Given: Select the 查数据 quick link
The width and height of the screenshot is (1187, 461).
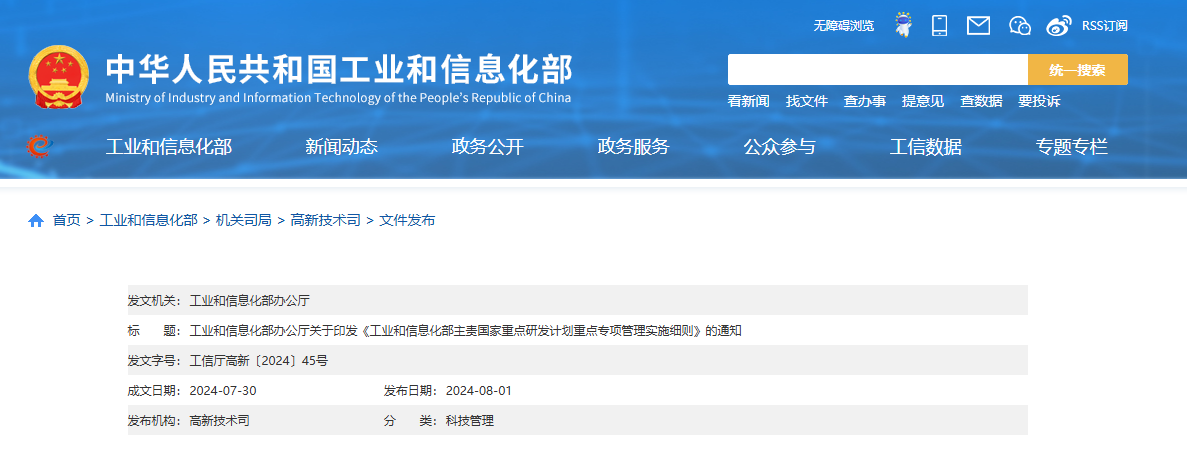Looking at the screenshot, I should pyautogui.click(x=981, y=101).
